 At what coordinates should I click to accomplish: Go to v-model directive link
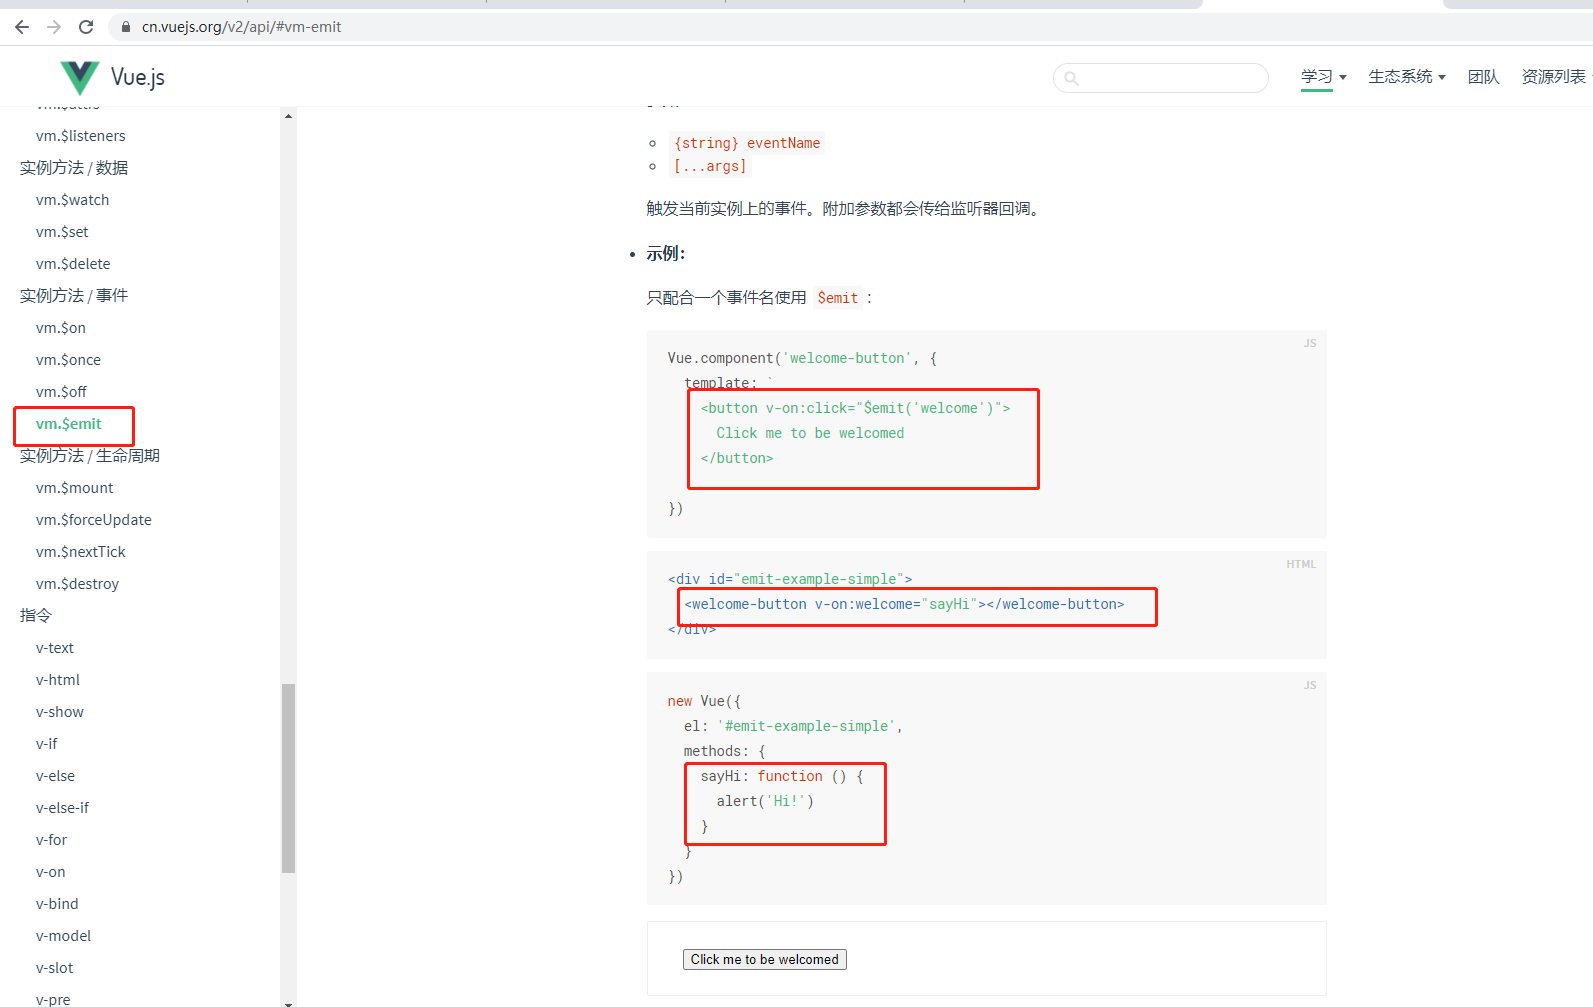[x=63, y=936]
